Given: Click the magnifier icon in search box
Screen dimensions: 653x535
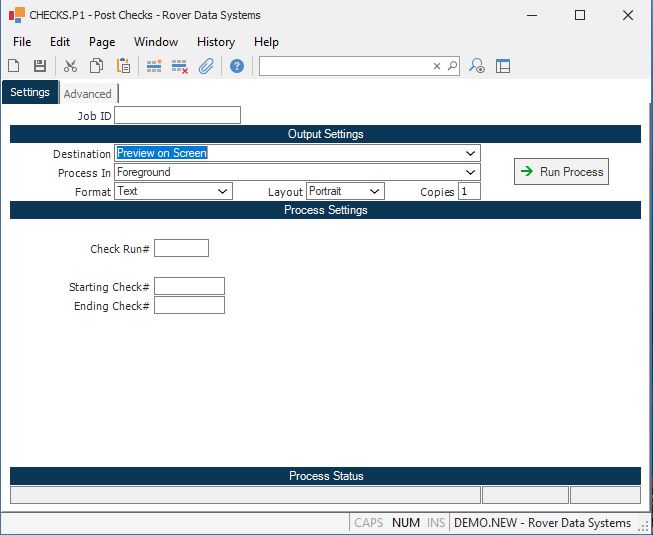Looking at the screenshot, I should coord(452,66).
